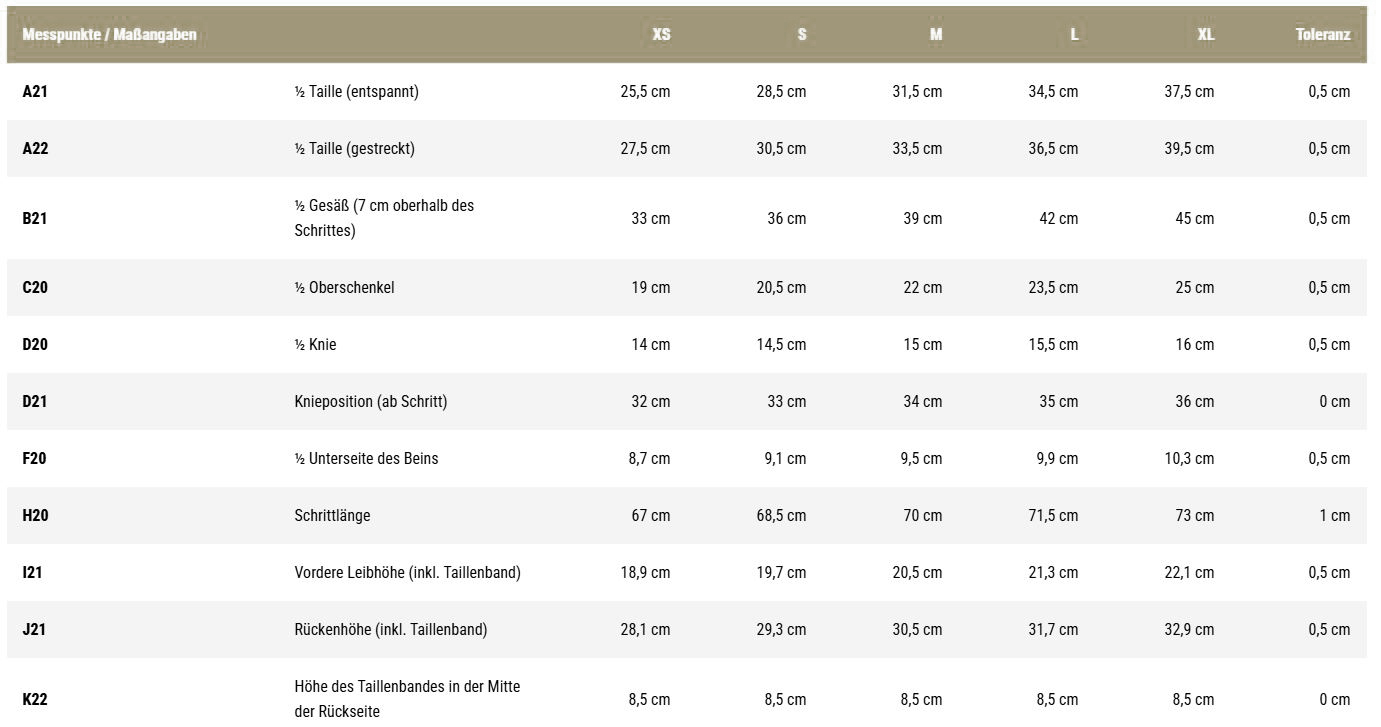This screenshot has width=1381, height=727.
Task: Select measurement code A21
Action: point(35,91)
